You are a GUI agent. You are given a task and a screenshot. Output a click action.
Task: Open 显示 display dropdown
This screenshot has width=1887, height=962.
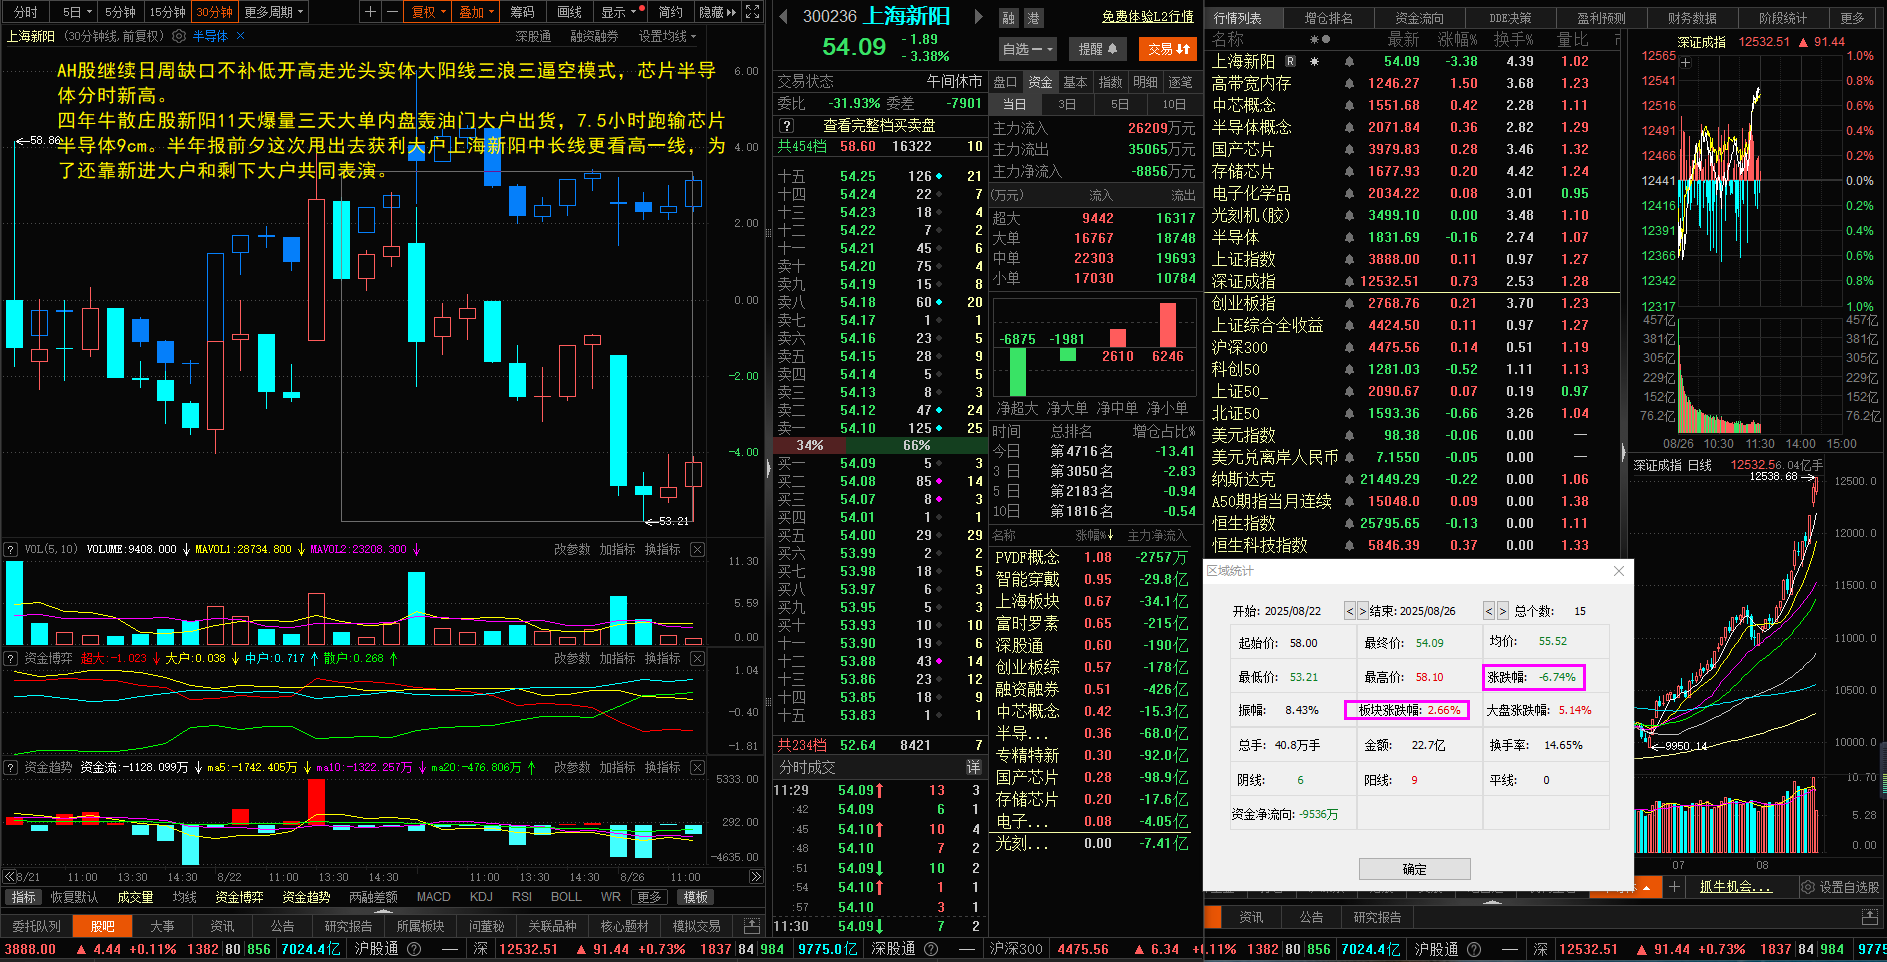619,12
